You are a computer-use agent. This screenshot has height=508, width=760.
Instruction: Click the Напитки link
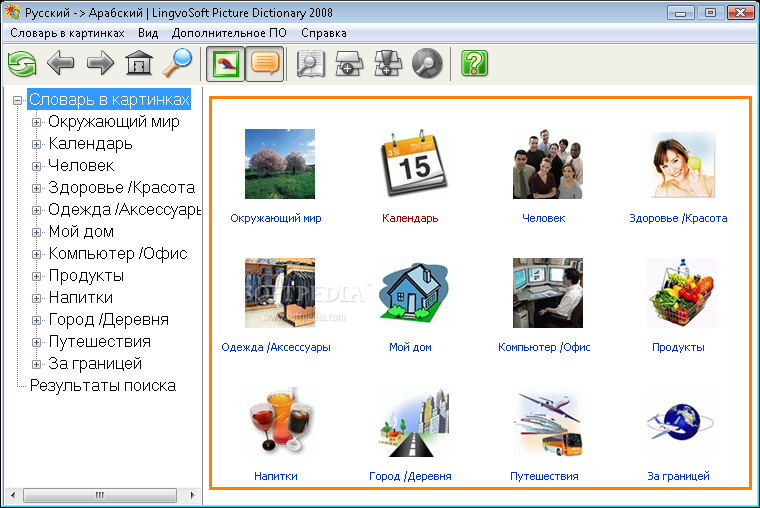[x=276, y=476]
